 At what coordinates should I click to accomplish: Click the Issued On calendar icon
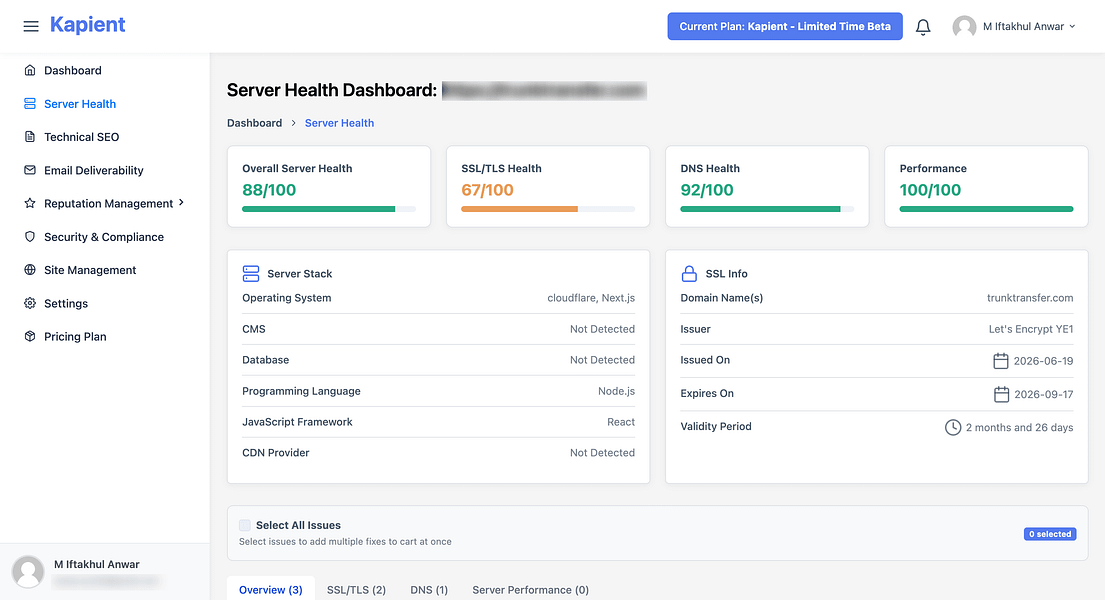coord(1001,361)
